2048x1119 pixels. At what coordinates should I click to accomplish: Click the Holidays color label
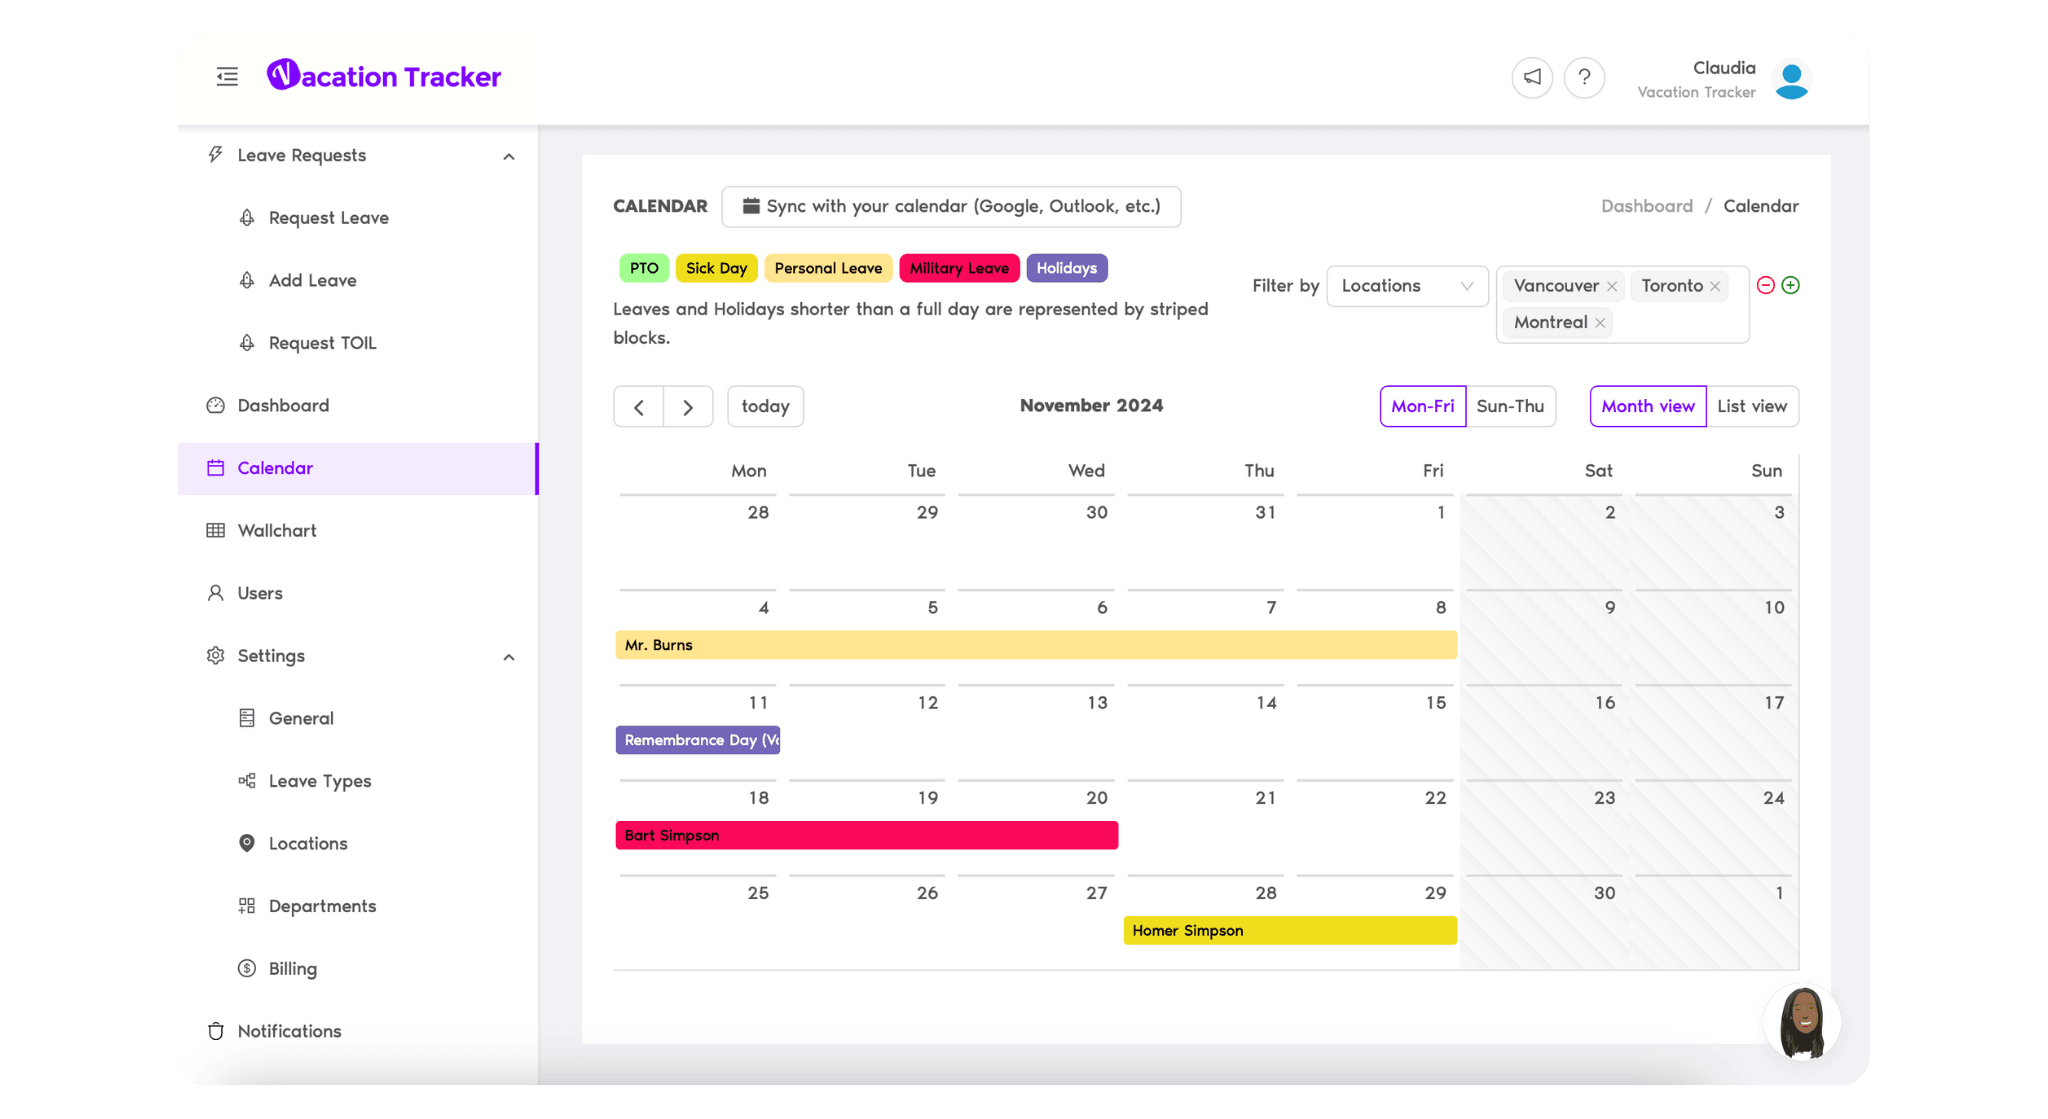[x=1066, y=267]
